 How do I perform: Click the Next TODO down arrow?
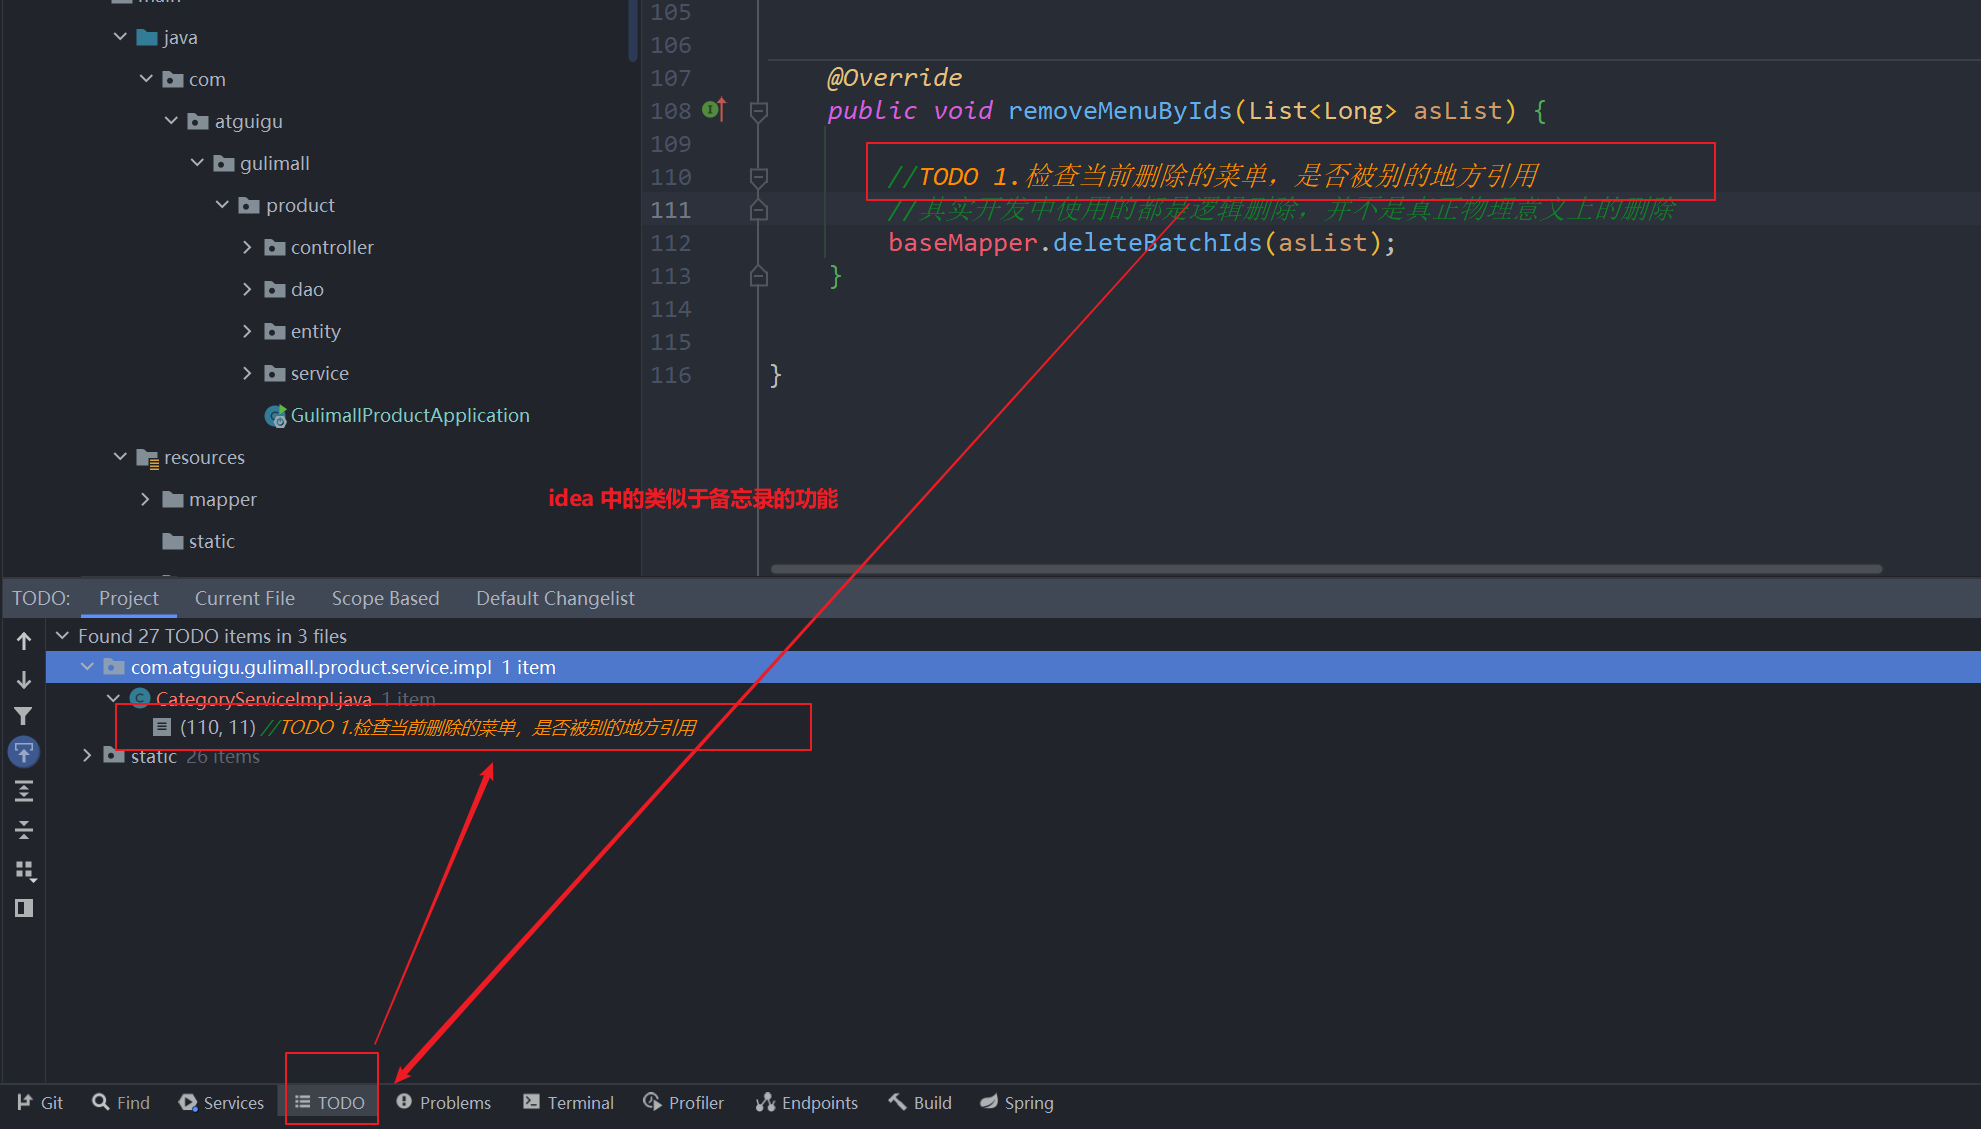(x=24, y=680)
